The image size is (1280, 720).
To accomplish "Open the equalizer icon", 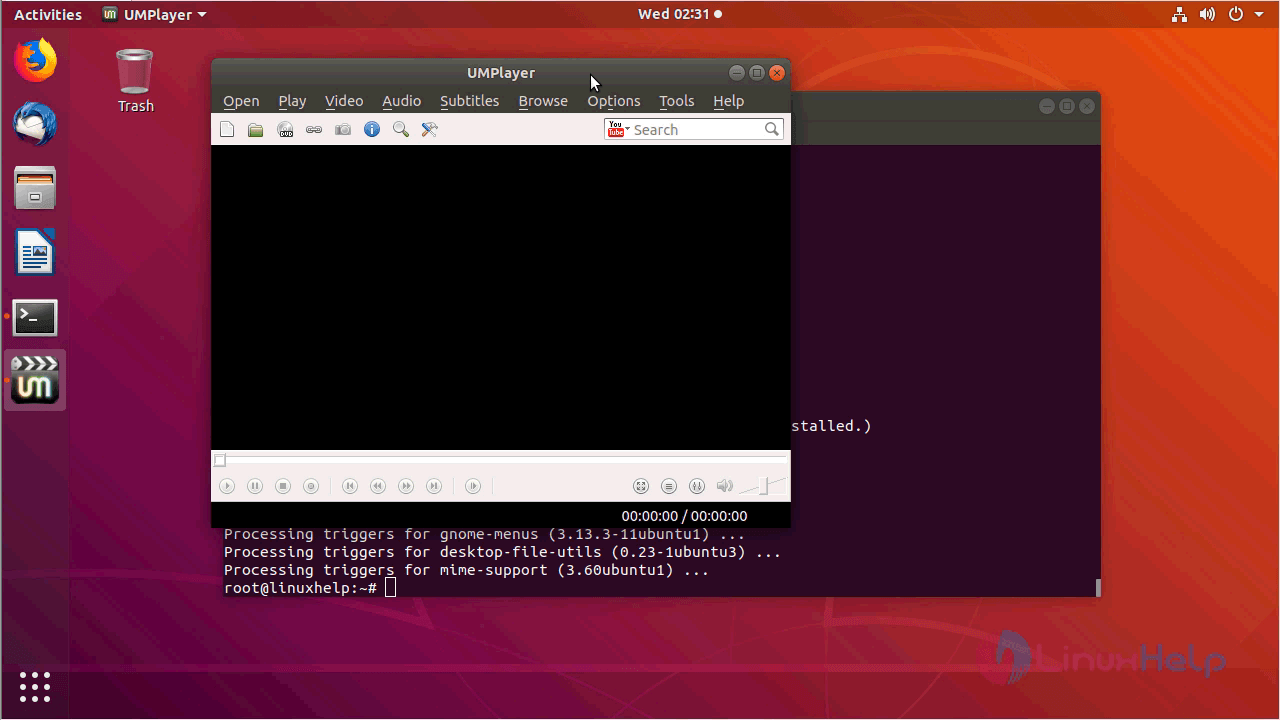I will 697,486.
